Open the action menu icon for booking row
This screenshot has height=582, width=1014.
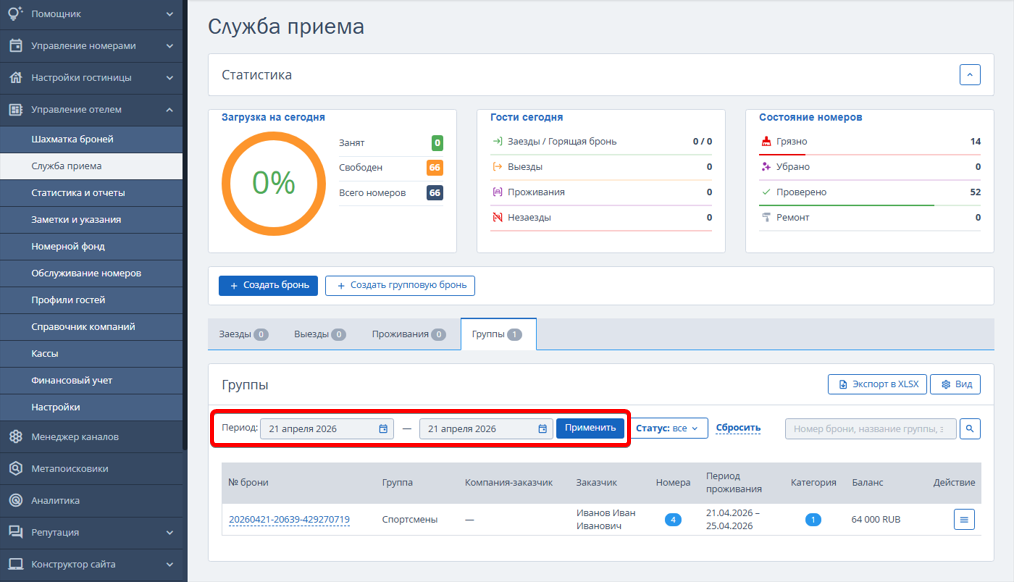[x=964, y=519]
